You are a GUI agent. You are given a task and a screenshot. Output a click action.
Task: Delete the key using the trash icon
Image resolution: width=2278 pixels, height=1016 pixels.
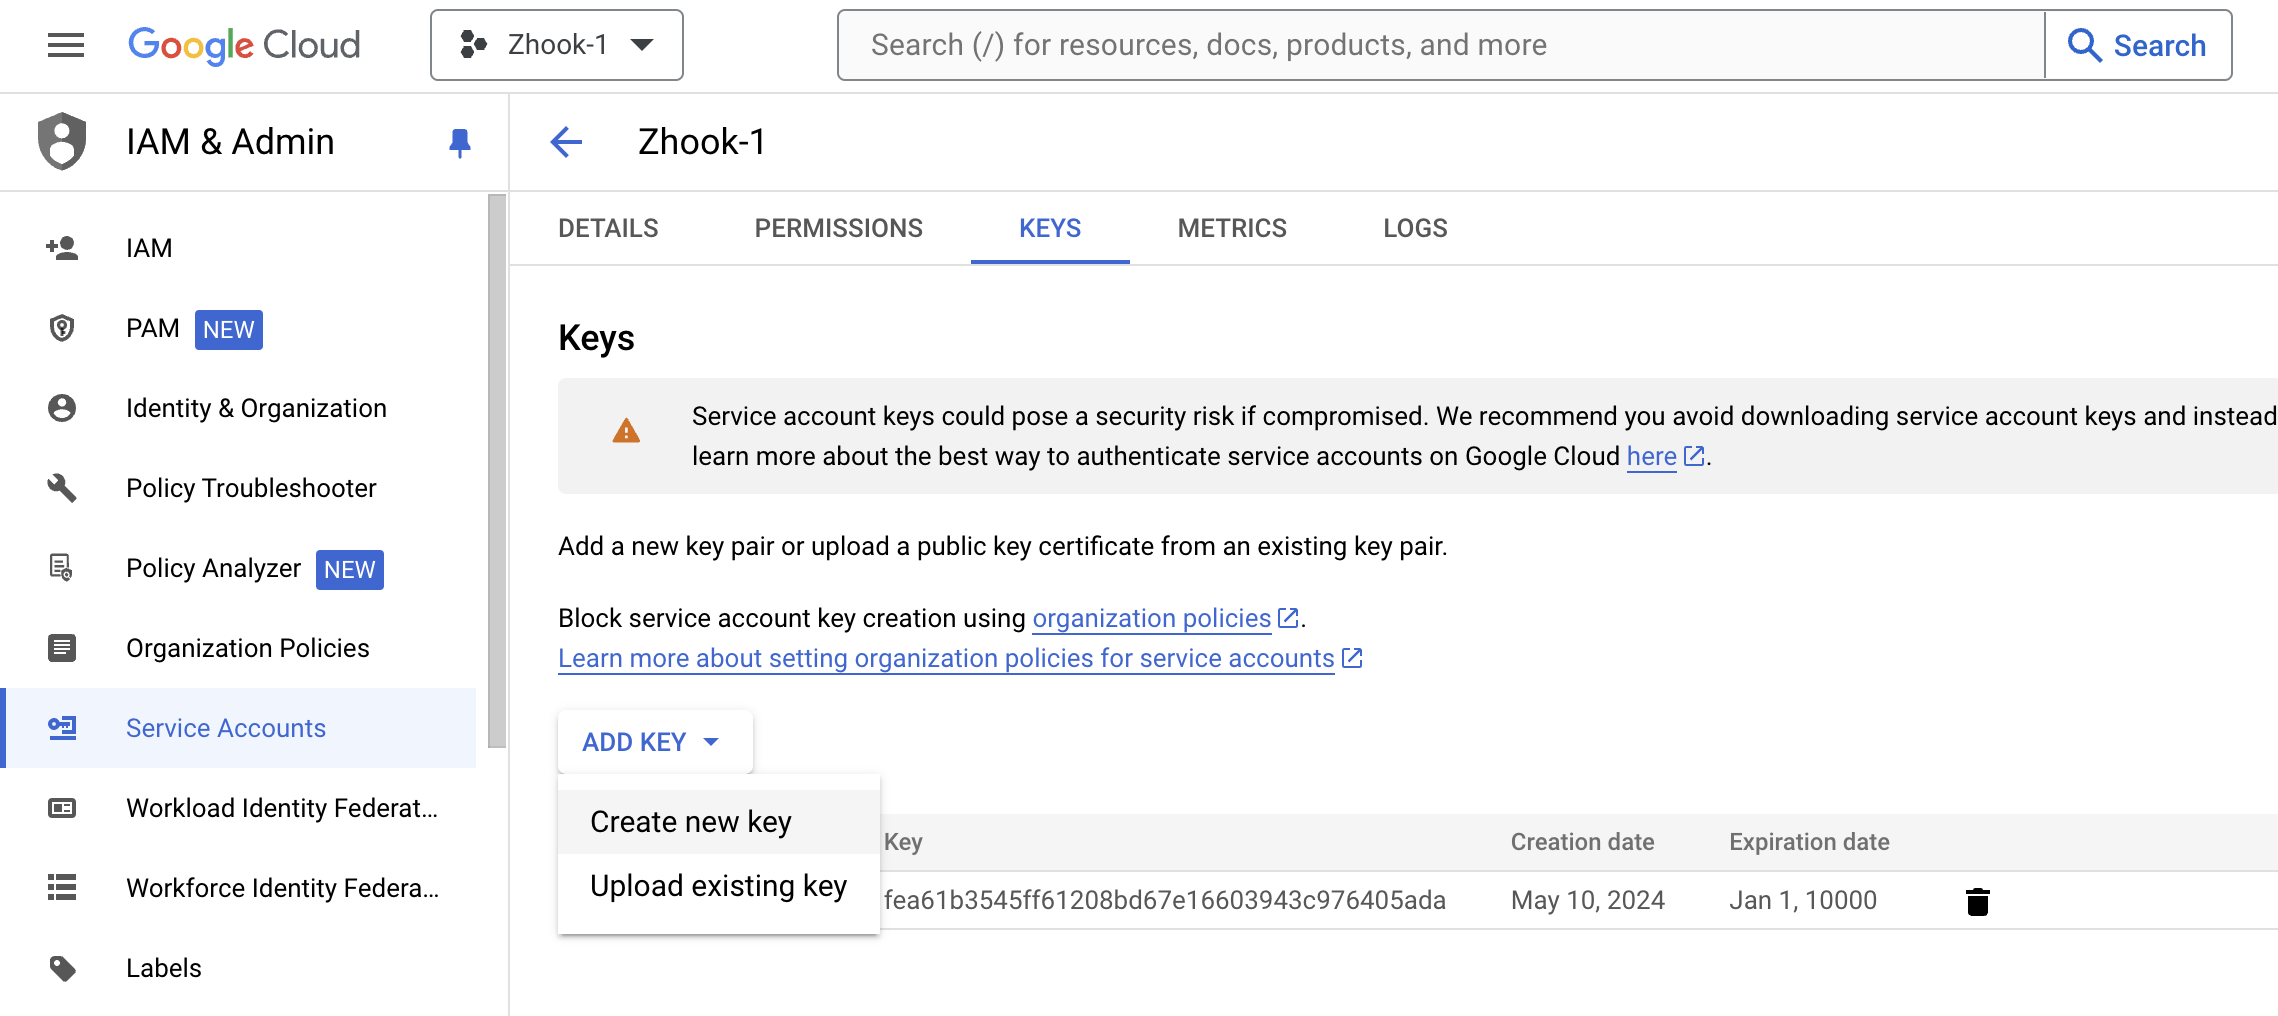[x=1977, y=901]
